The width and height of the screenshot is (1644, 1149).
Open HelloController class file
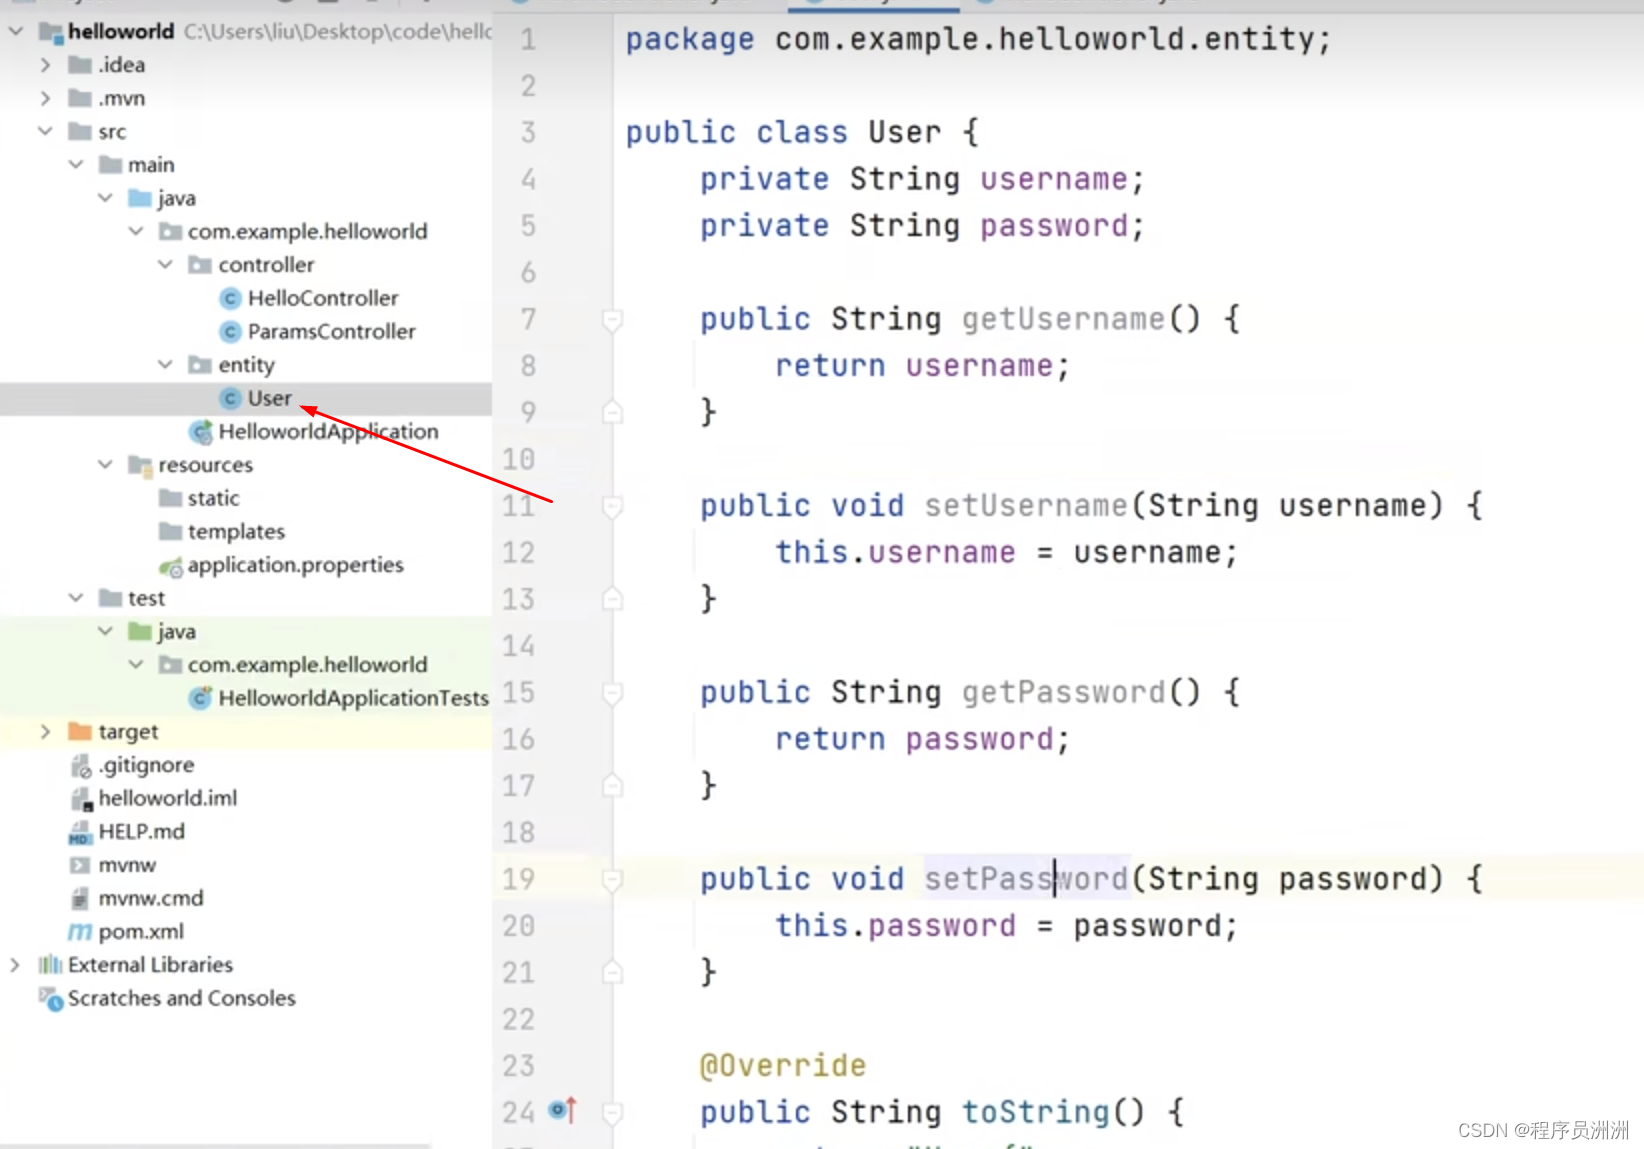tap(323, 298)
